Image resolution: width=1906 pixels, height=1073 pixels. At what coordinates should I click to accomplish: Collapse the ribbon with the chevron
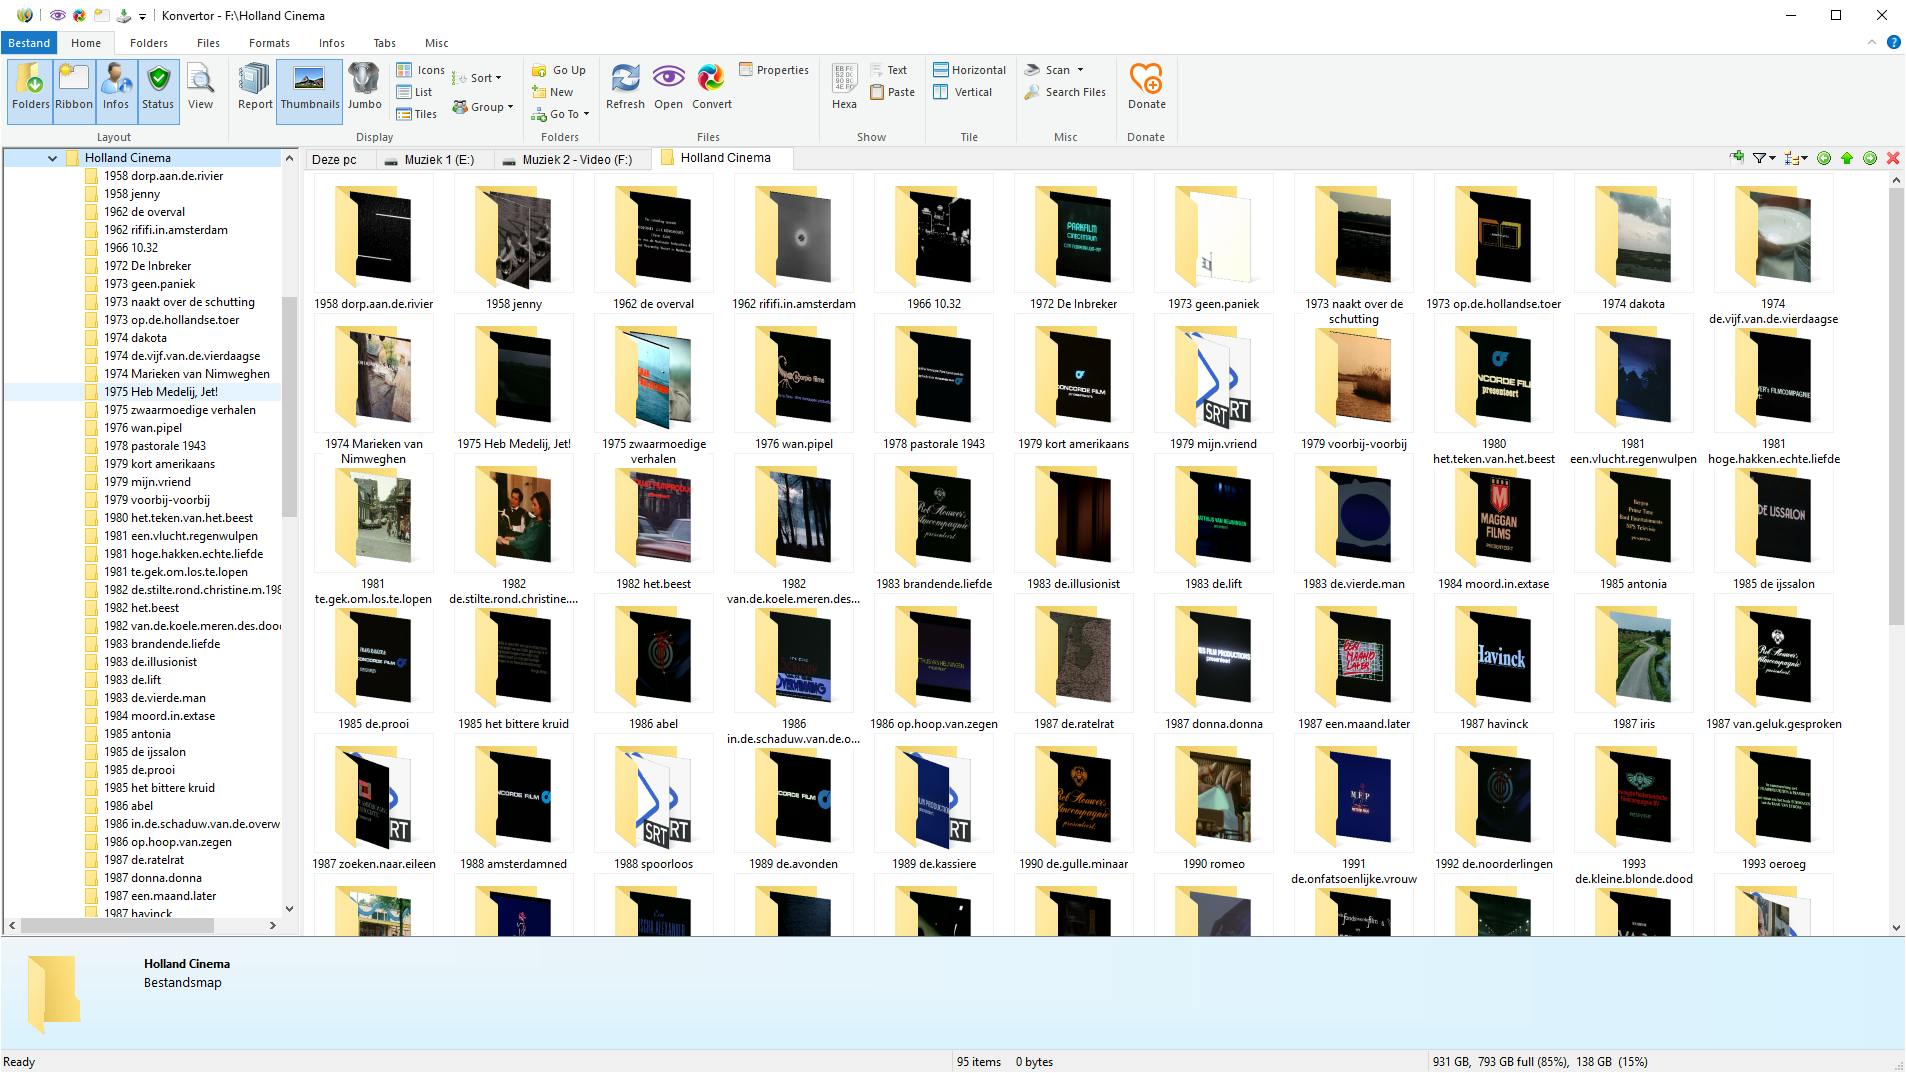click(1871, 43)
